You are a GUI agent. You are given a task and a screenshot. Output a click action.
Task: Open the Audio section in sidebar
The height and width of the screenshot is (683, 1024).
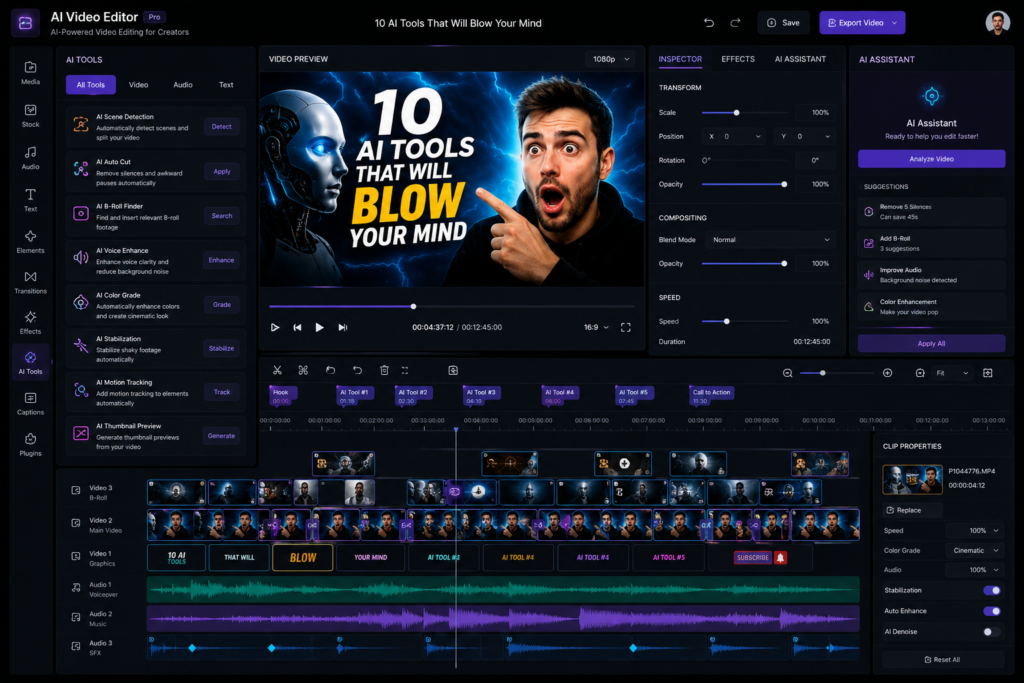click(30, 157)
